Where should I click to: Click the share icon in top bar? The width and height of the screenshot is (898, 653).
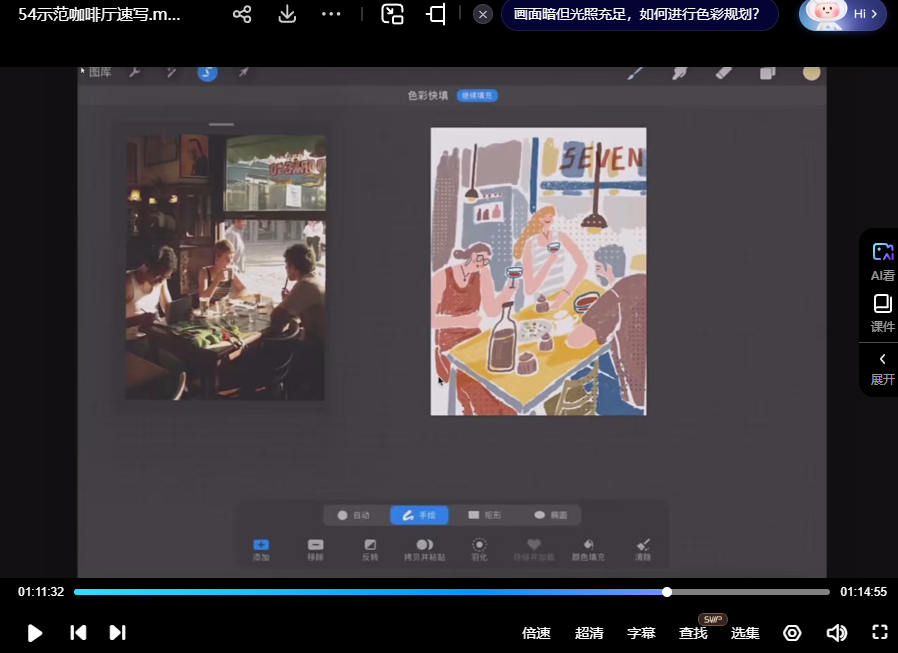(241, 15)
